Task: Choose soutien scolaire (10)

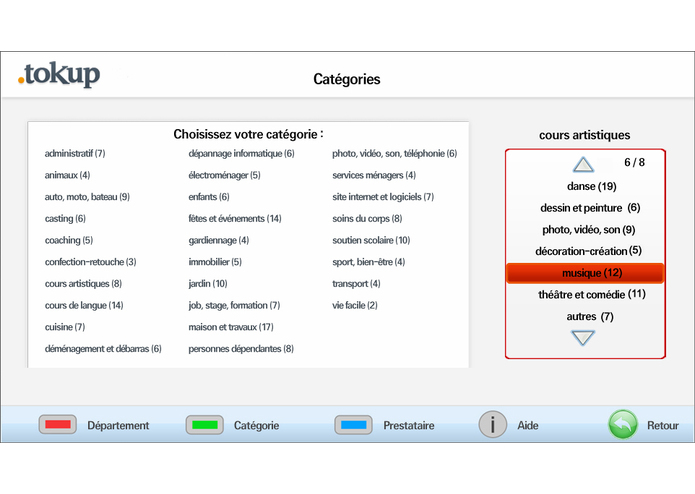Action: (x=371, y=240)
